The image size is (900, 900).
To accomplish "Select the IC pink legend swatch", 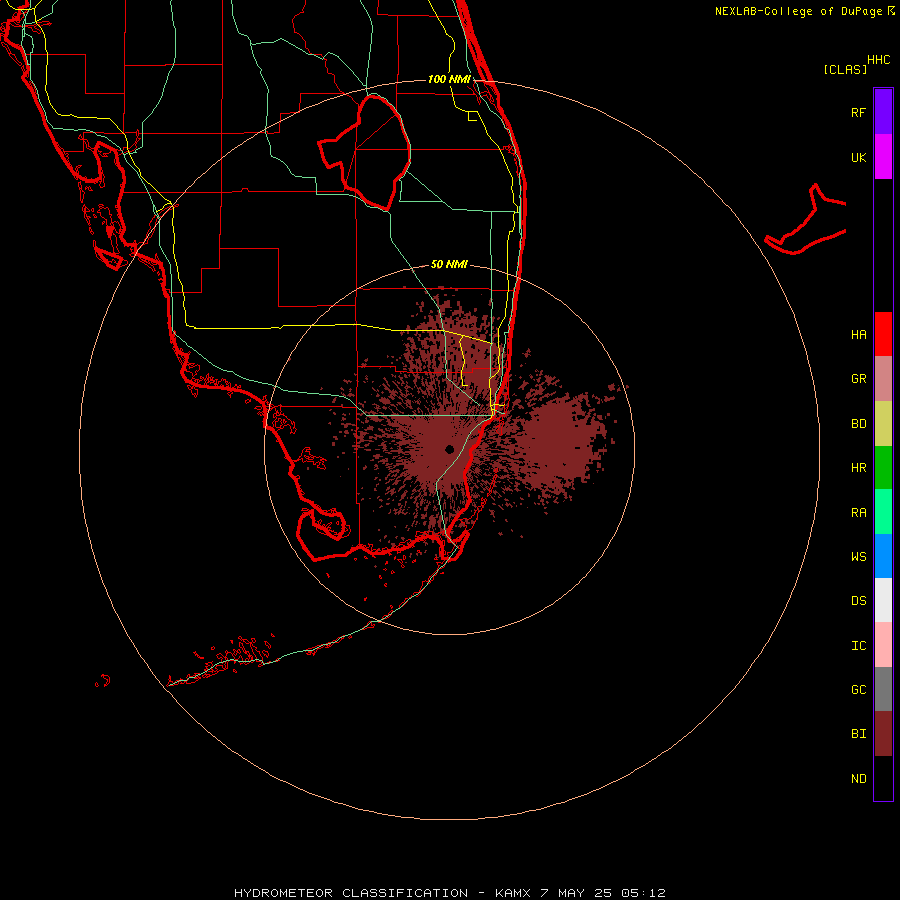I will pos(883,645).
